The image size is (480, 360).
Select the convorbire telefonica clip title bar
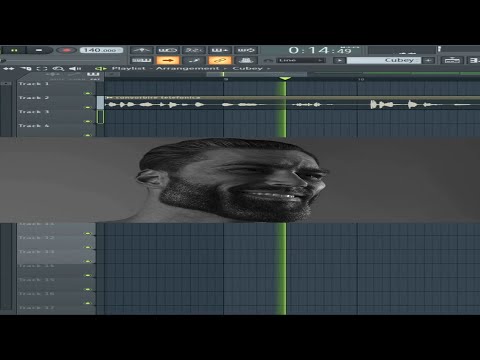(292, 98)
